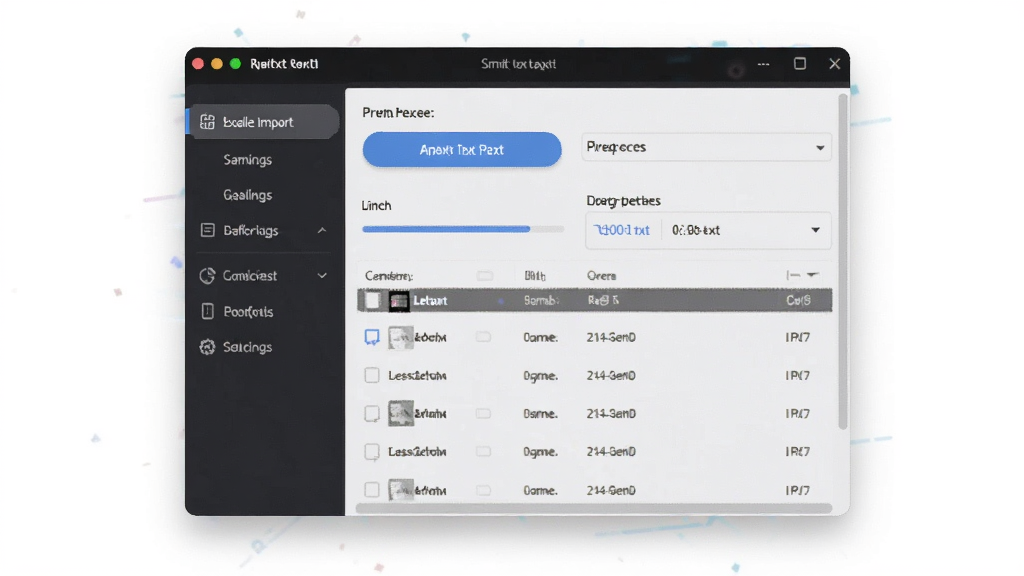Click the blue 1t00:1 txt link
1024x576 pixels.
coord(622,230)
